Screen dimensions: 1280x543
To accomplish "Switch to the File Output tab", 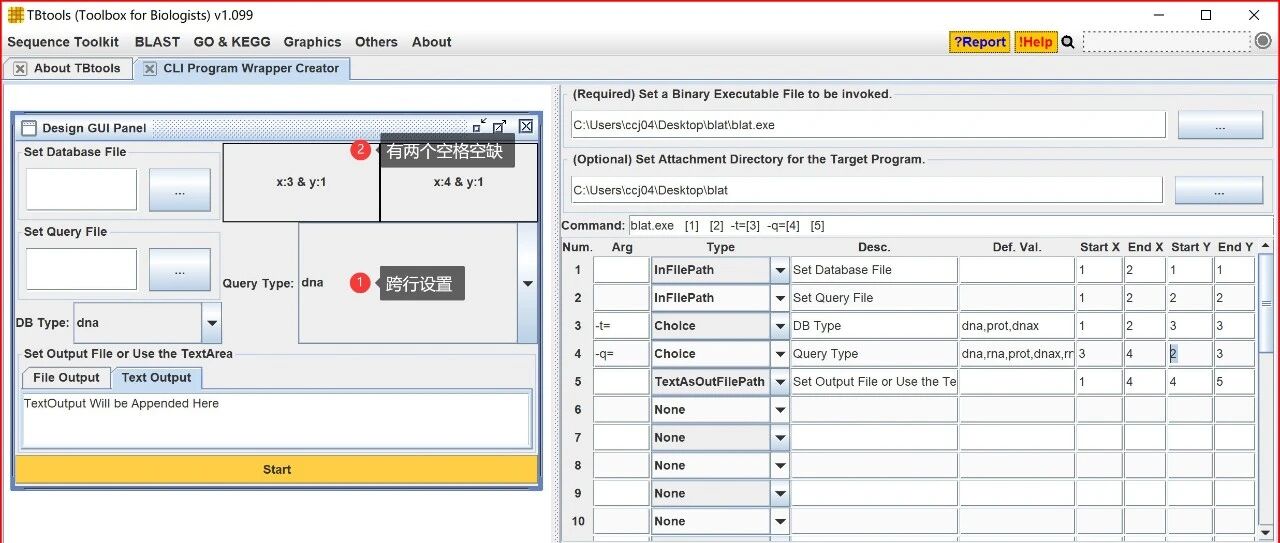I will 66,378.
